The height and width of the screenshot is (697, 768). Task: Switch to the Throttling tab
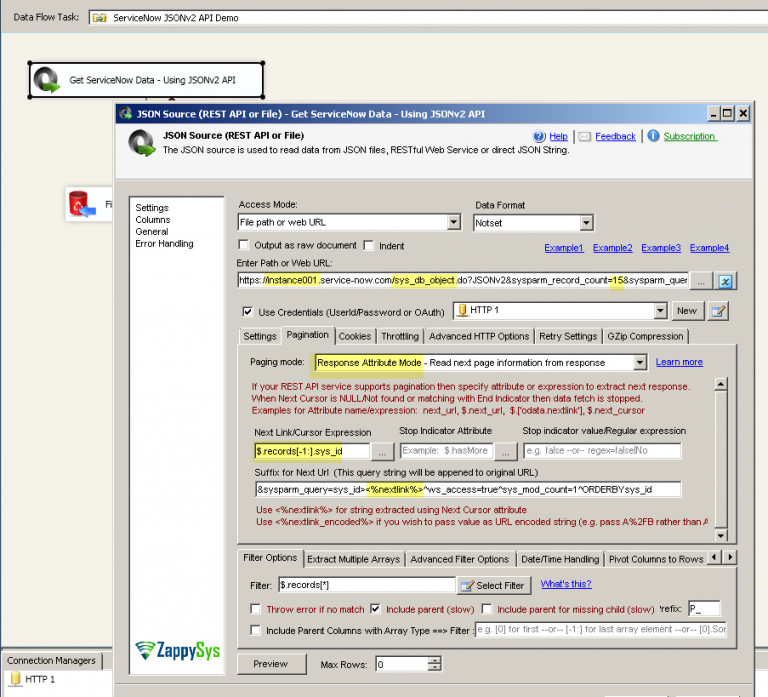click(400, 336)
